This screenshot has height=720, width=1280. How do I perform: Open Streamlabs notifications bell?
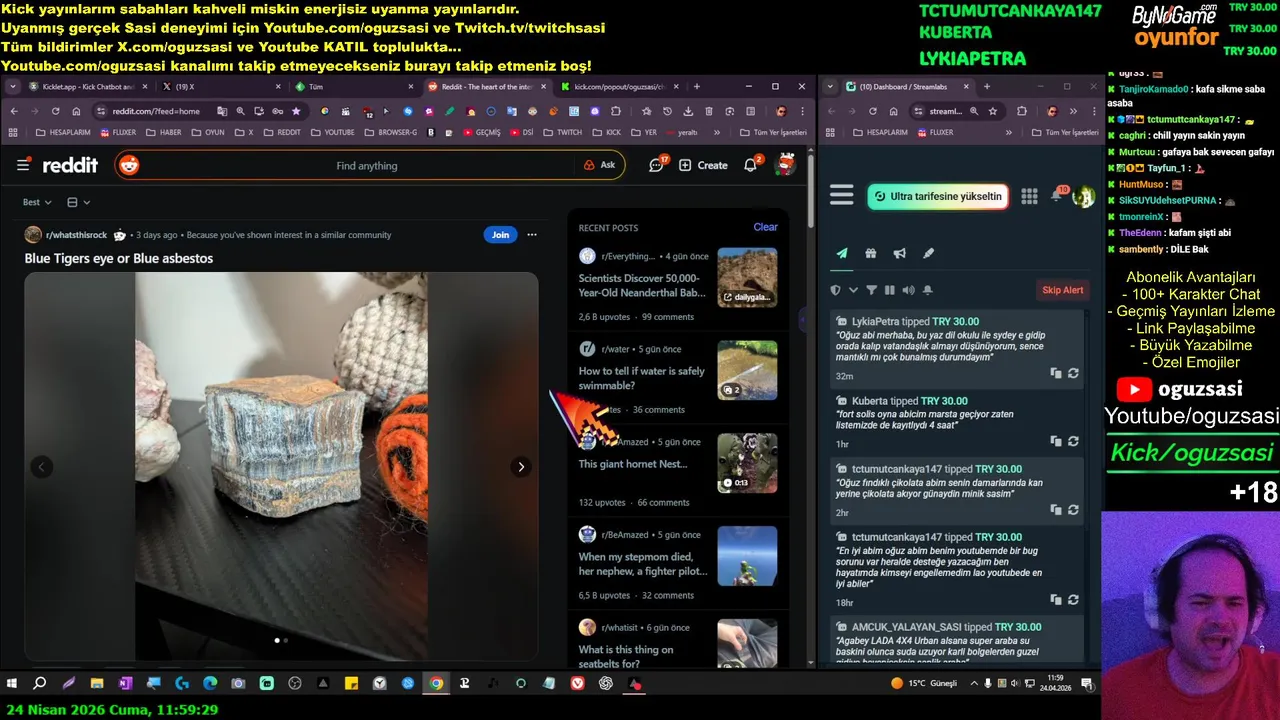click(x=1057, y=195)
